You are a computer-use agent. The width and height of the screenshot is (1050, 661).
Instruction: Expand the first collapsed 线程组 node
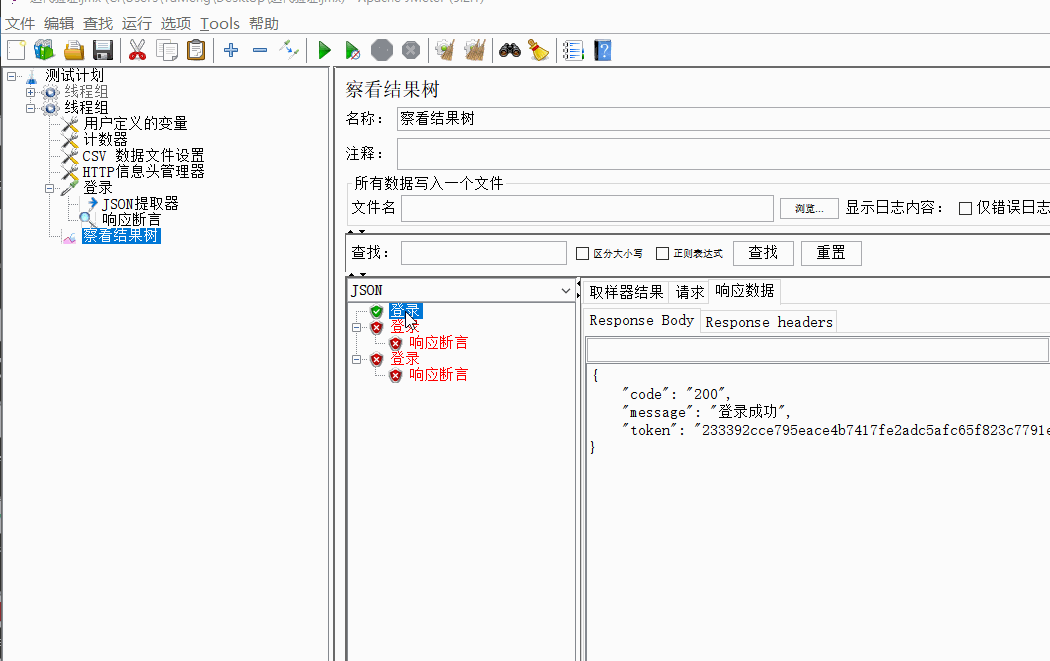31,92
